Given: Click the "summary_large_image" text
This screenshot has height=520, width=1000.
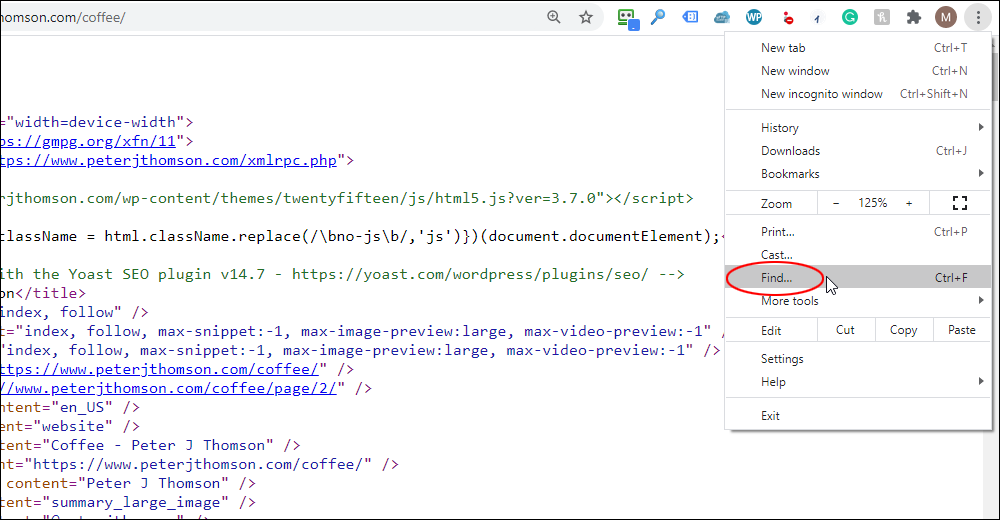Looking at the screenshot, I should 140,503.
